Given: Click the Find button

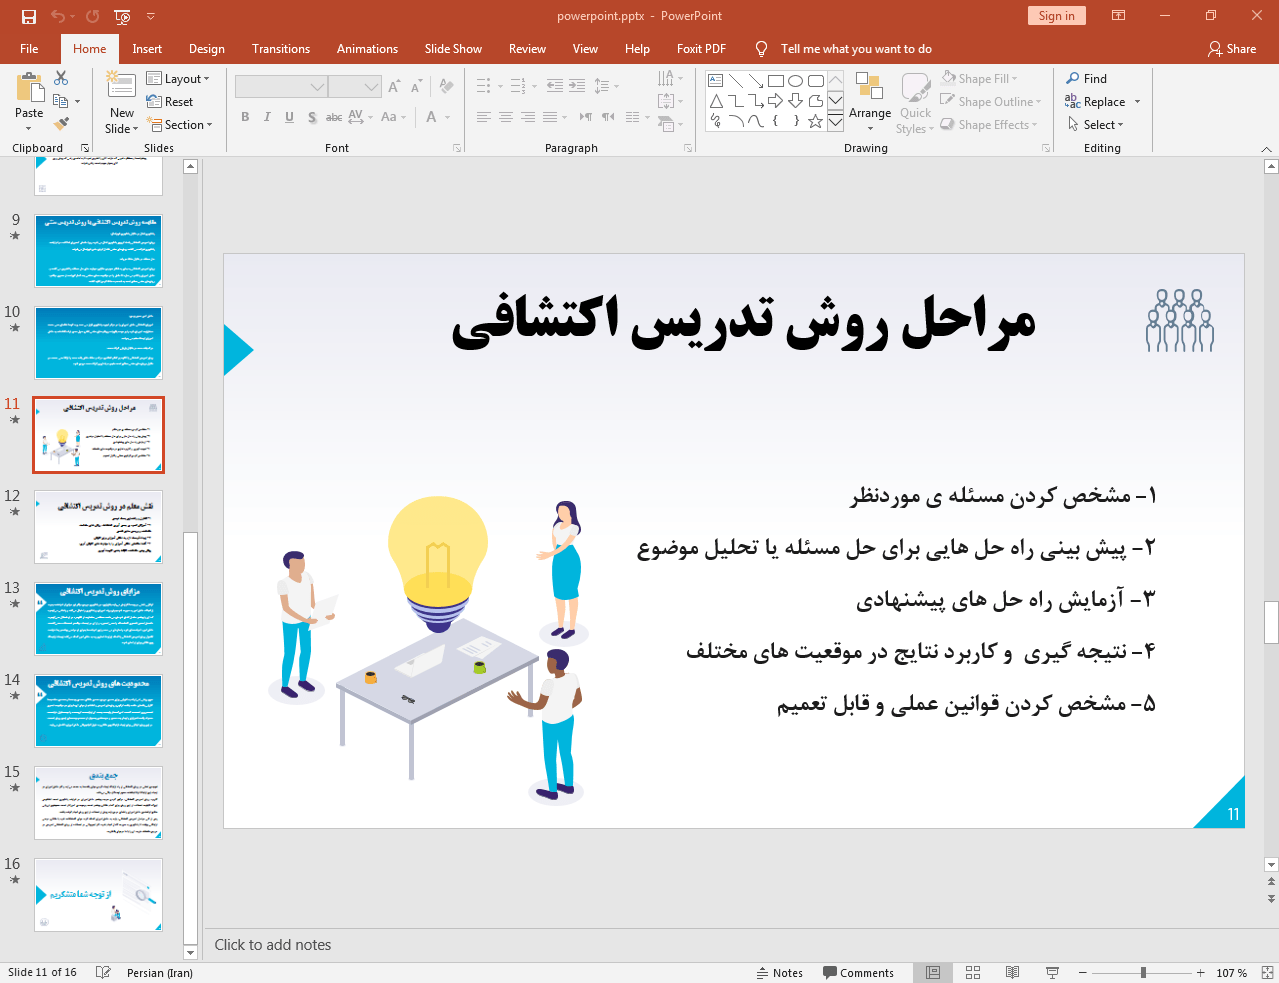Looking at the screenshot, I should [x=1087, y=78].
